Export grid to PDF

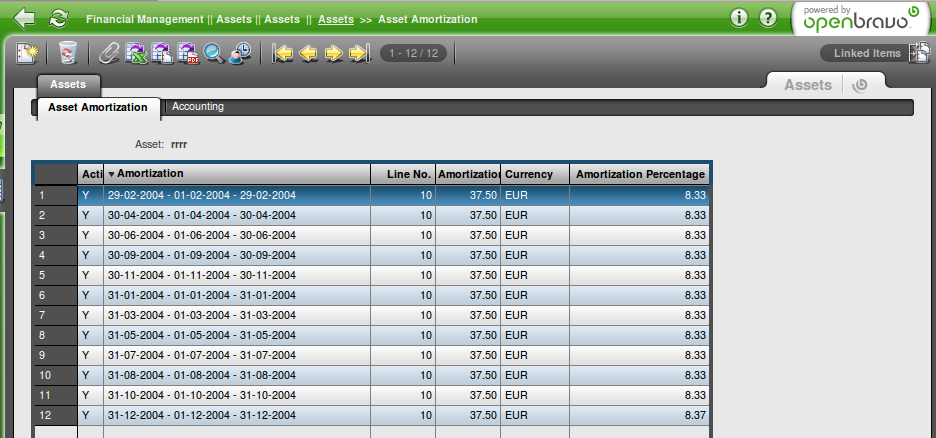coord(188,53)
